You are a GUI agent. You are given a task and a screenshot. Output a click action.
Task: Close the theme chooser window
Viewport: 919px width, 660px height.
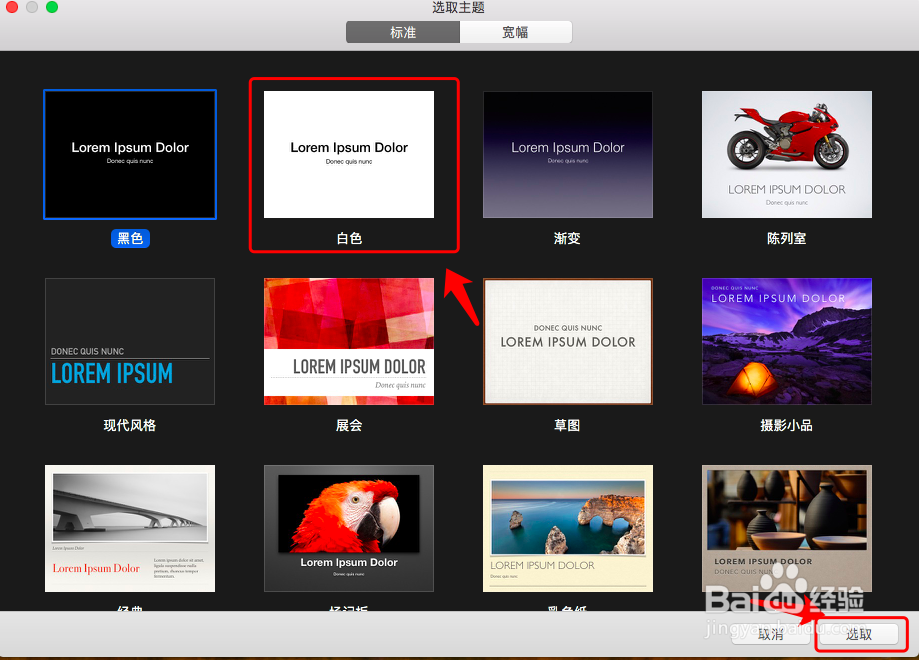coord(12,7)
